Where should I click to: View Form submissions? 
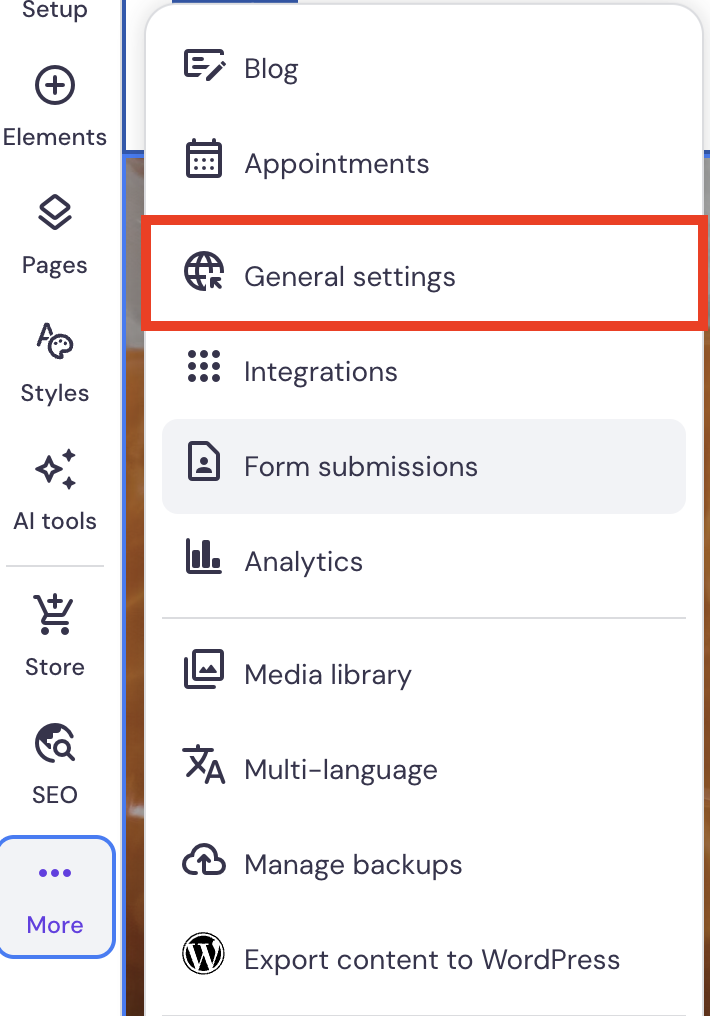361,465
